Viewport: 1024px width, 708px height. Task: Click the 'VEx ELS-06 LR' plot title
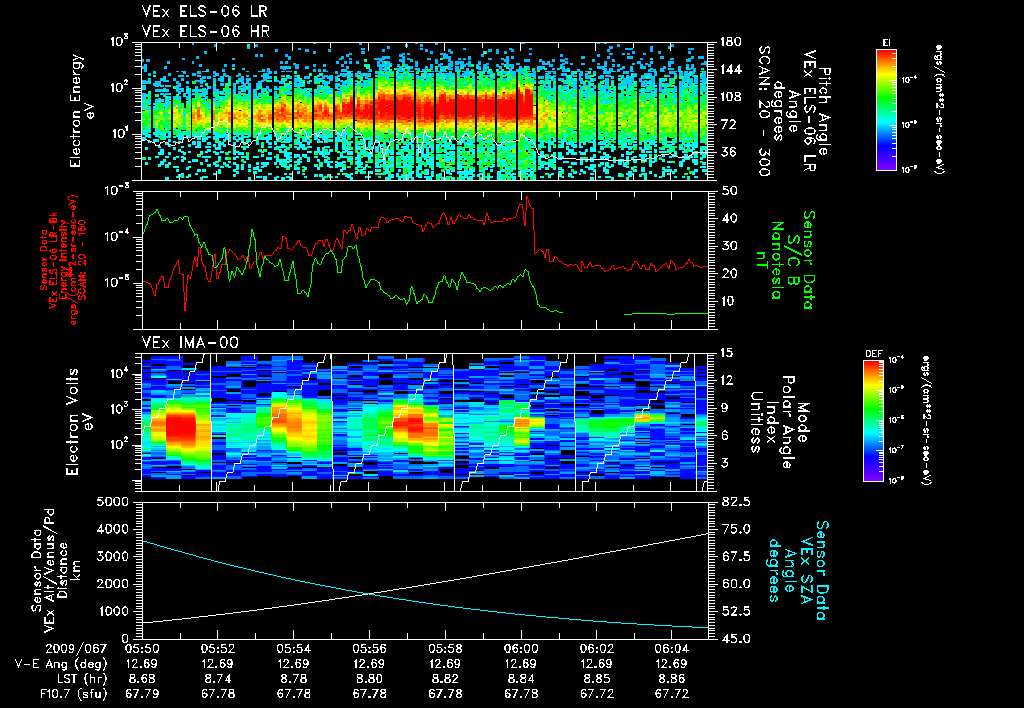pyautogui.click(x=204, y=12)
